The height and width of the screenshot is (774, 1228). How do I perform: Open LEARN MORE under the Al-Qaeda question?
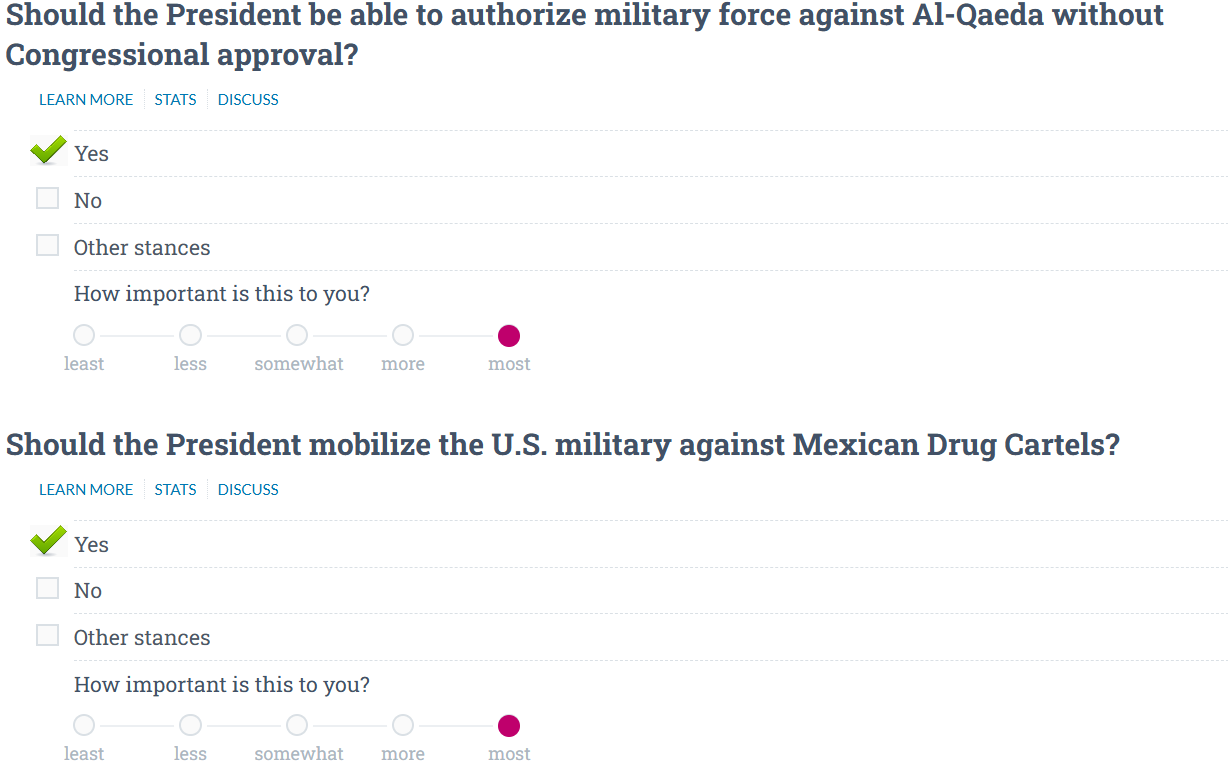(86, 99)
